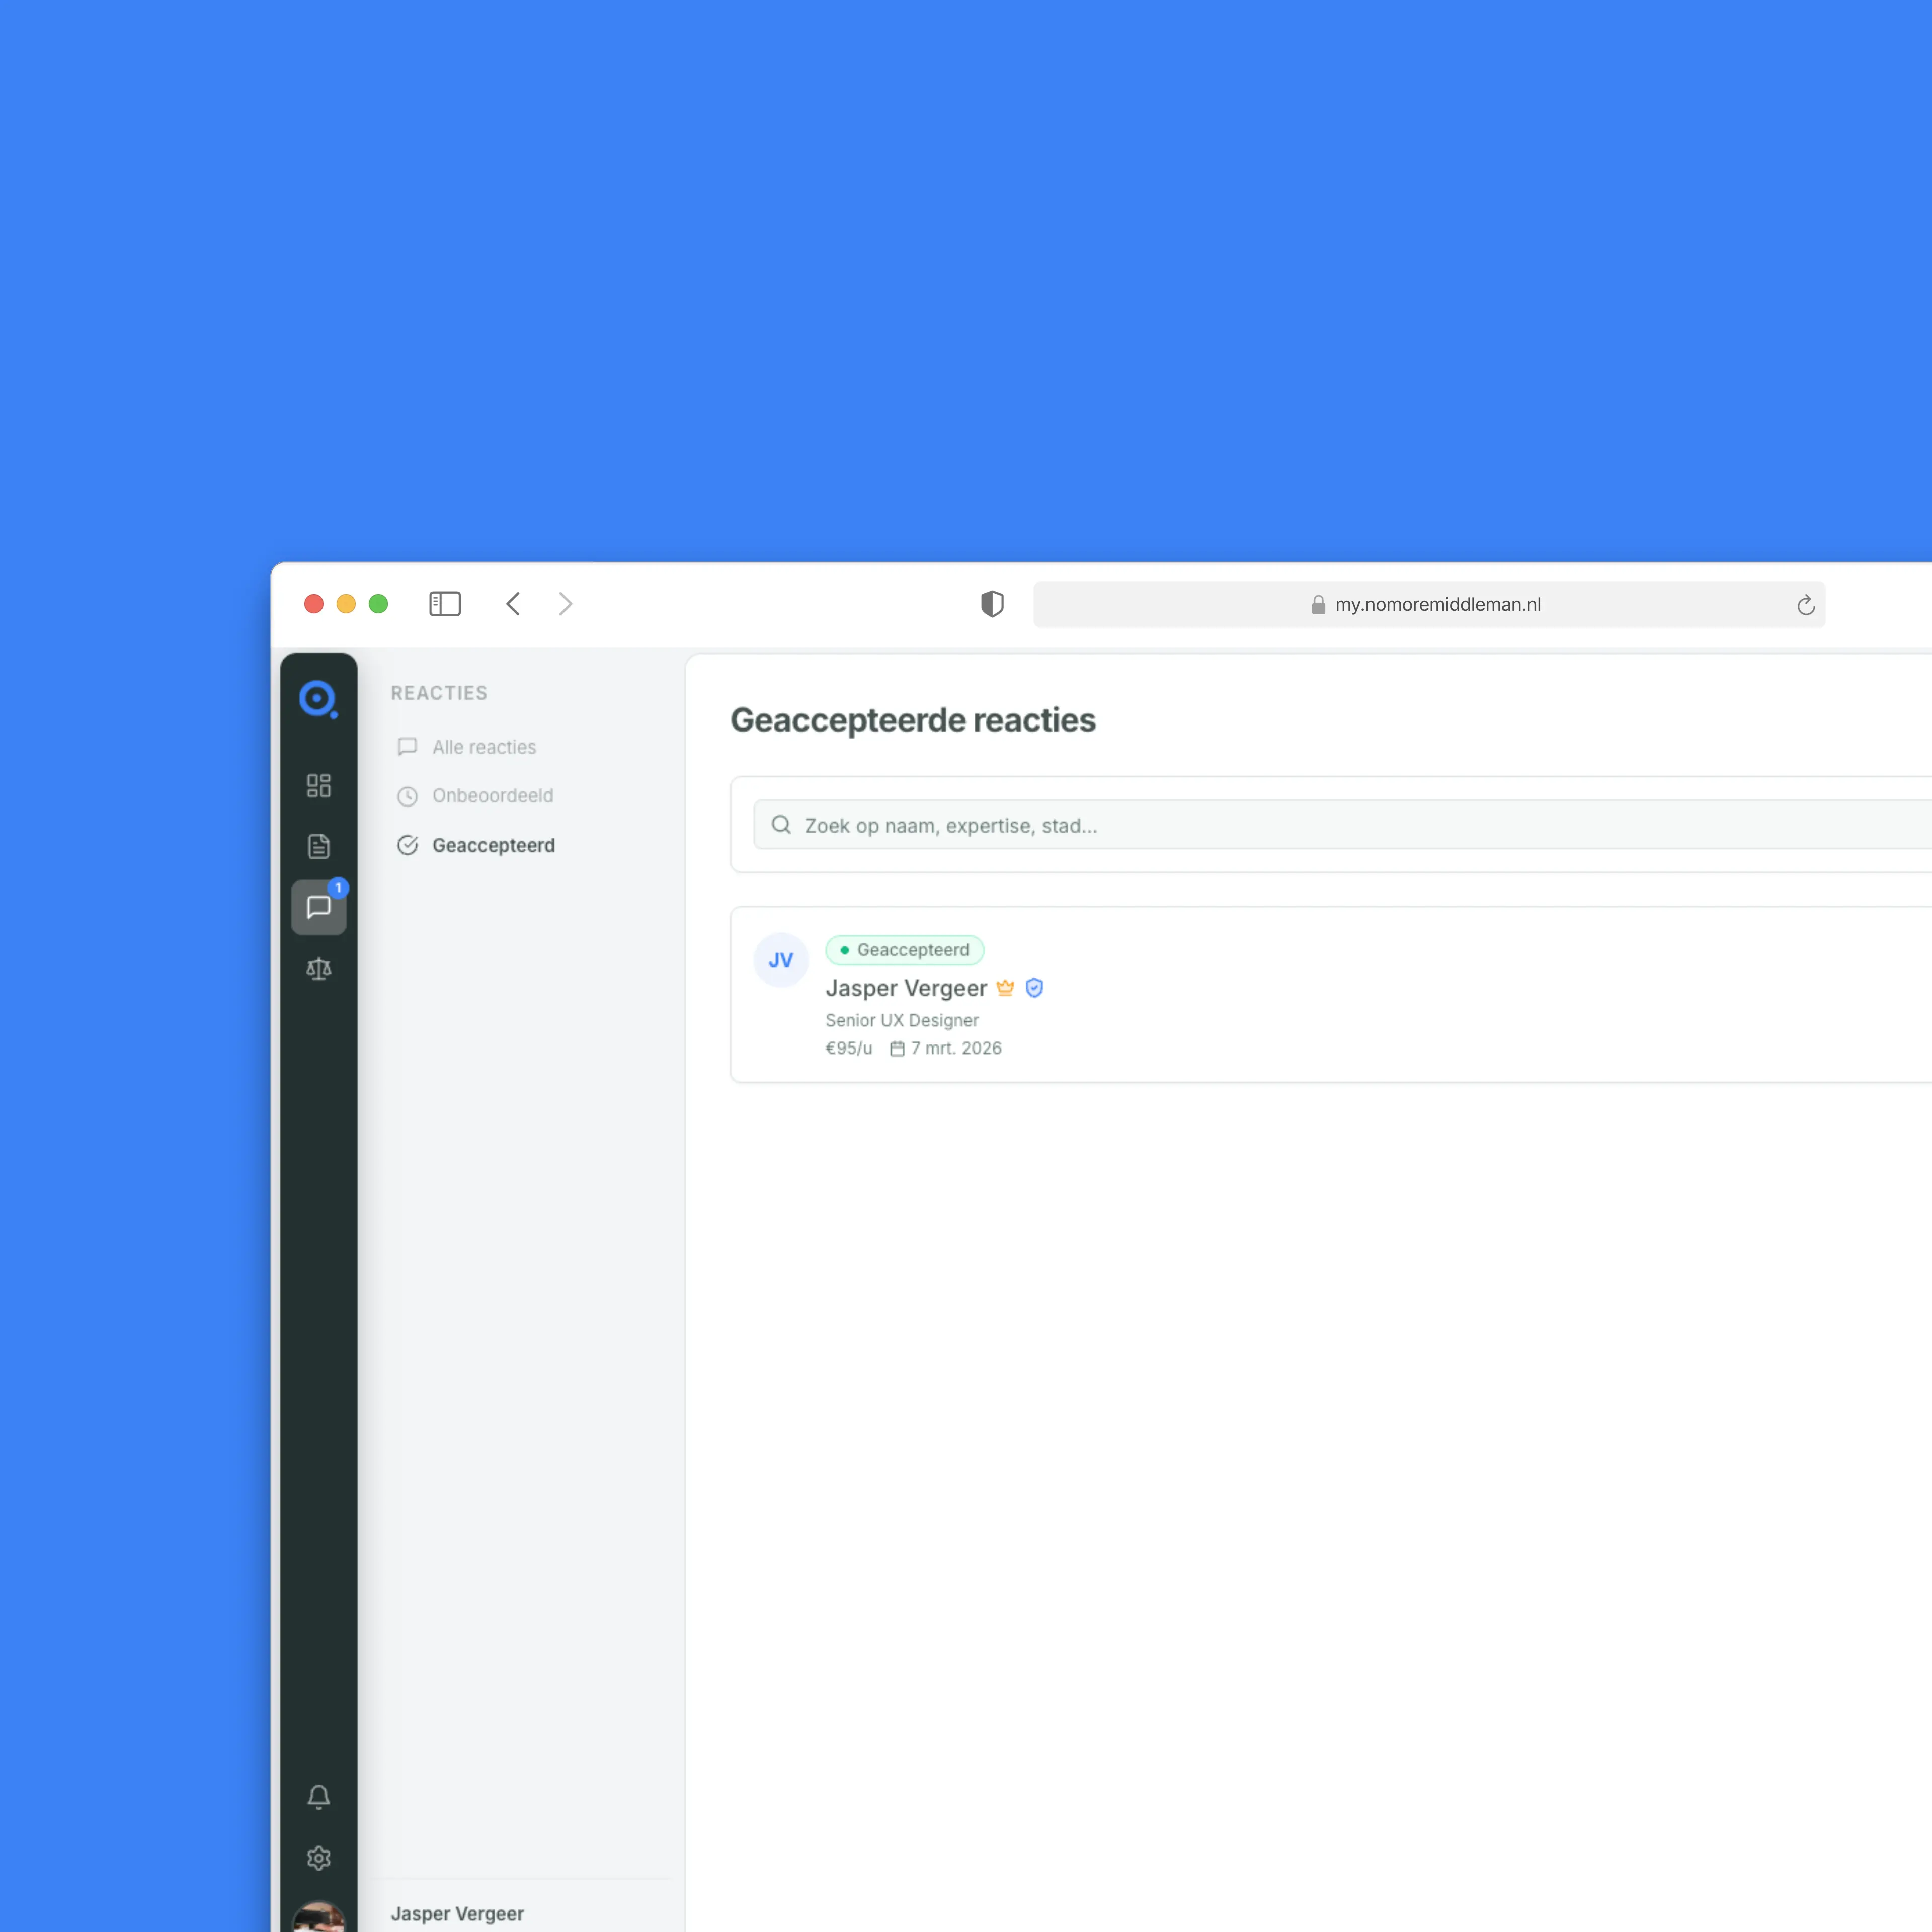Click the search field for naam, expertise, stad
Image resolution: width=1932 pixels, height=1932 pixels.
tap(1300, 825)
